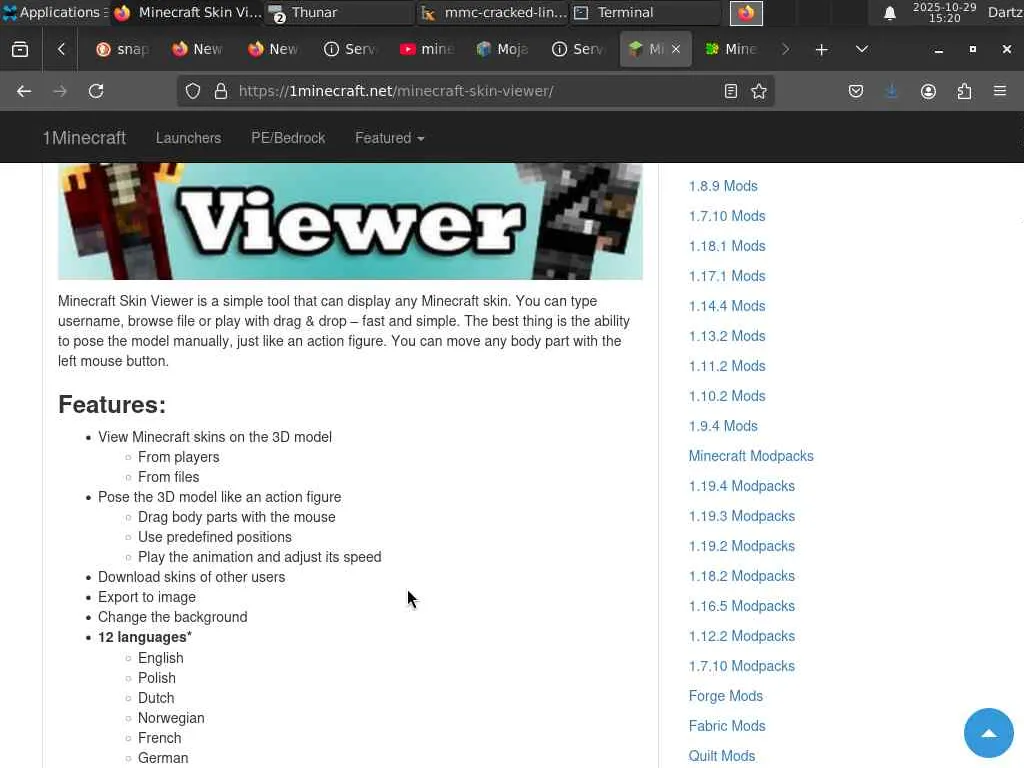Open the Forge Mods link
The image size is (1024, 768).
tap(726, 697)
